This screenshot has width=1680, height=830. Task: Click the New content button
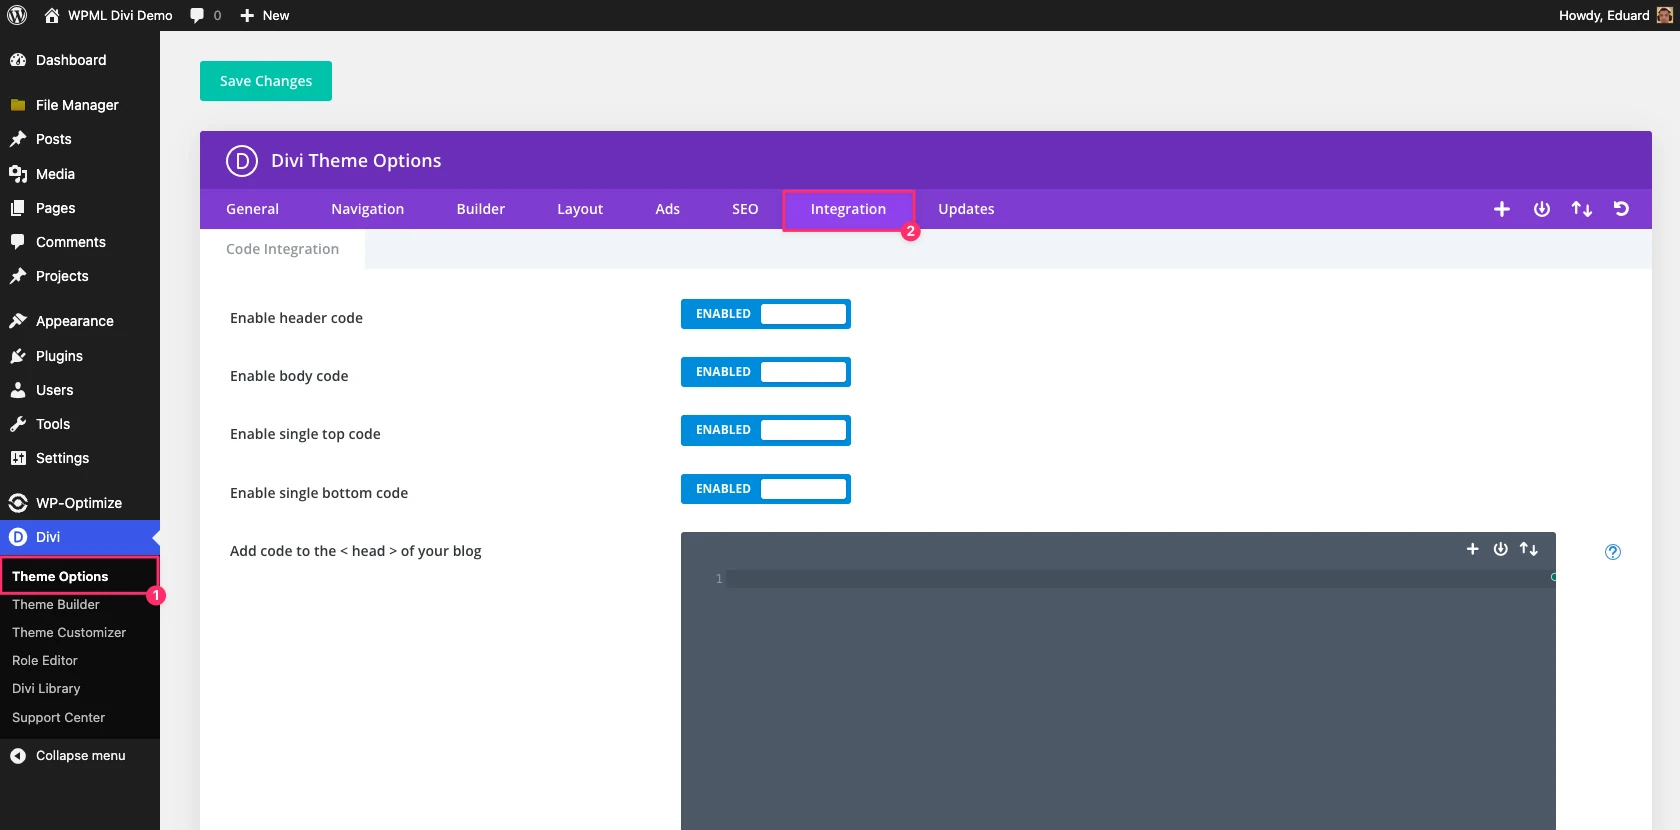tap(265, 15)
